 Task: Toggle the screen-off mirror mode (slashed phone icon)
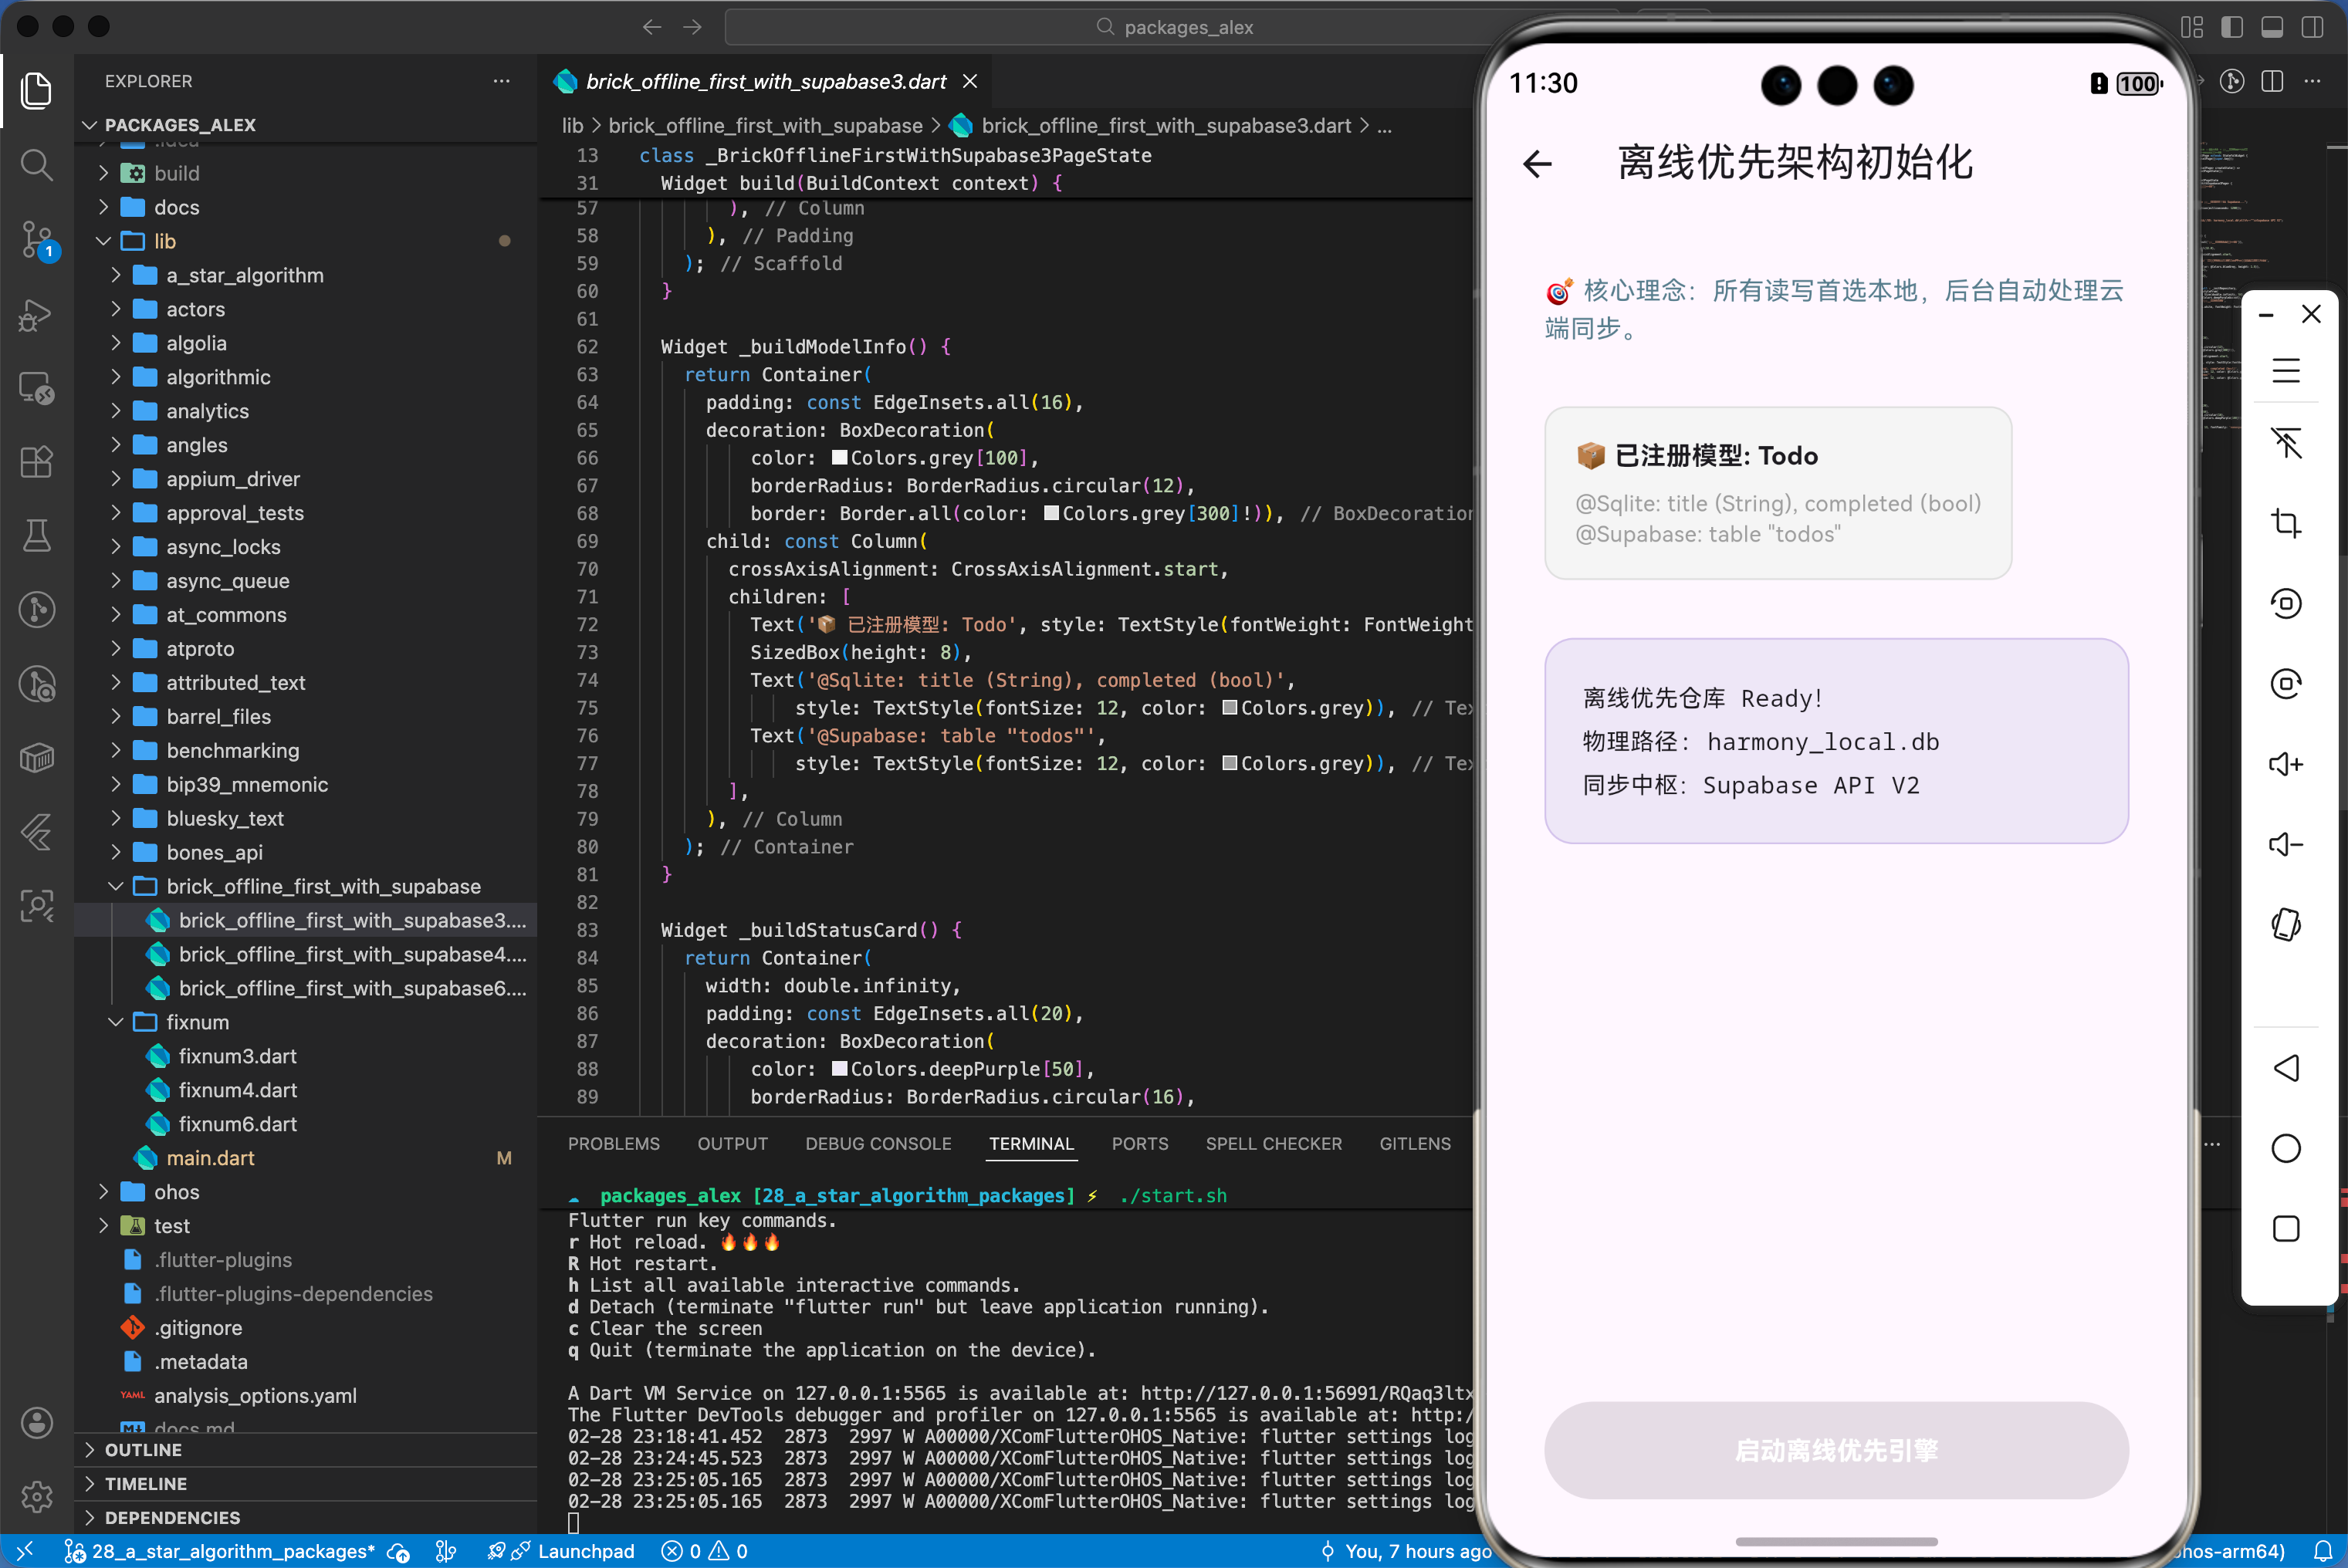coord(2287,443)
